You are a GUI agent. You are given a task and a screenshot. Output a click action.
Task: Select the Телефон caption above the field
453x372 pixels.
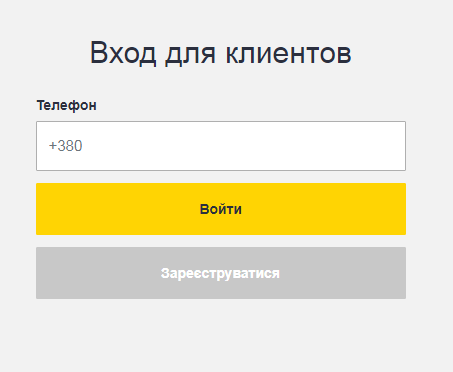[67, 105]
